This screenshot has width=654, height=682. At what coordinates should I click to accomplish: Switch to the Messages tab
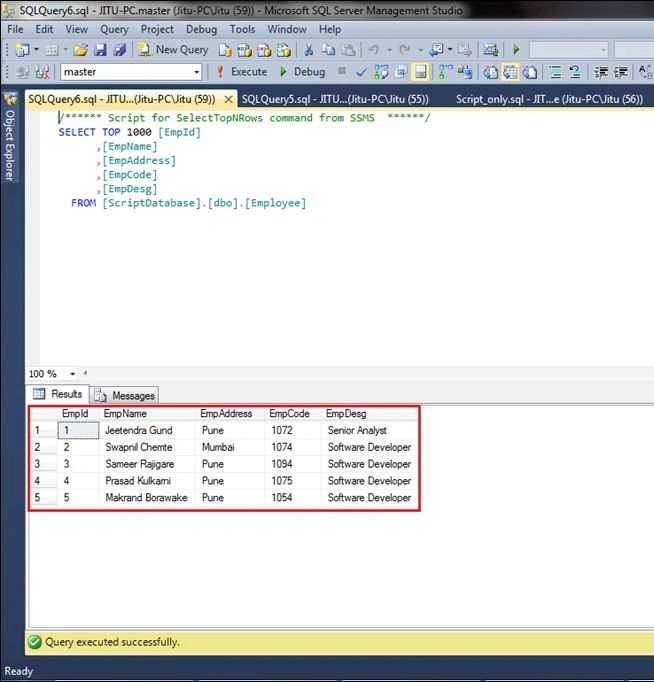point(125,395)
